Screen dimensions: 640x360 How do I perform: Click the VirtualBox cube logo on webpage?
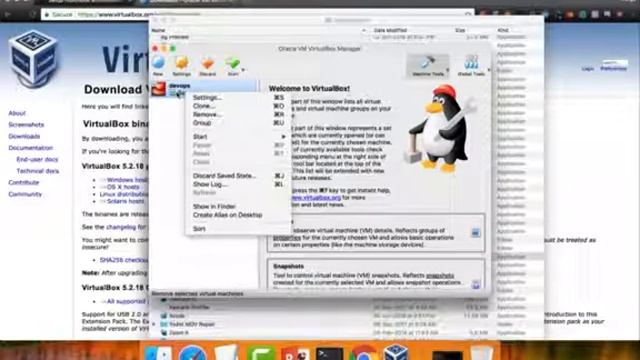[33, 58]
